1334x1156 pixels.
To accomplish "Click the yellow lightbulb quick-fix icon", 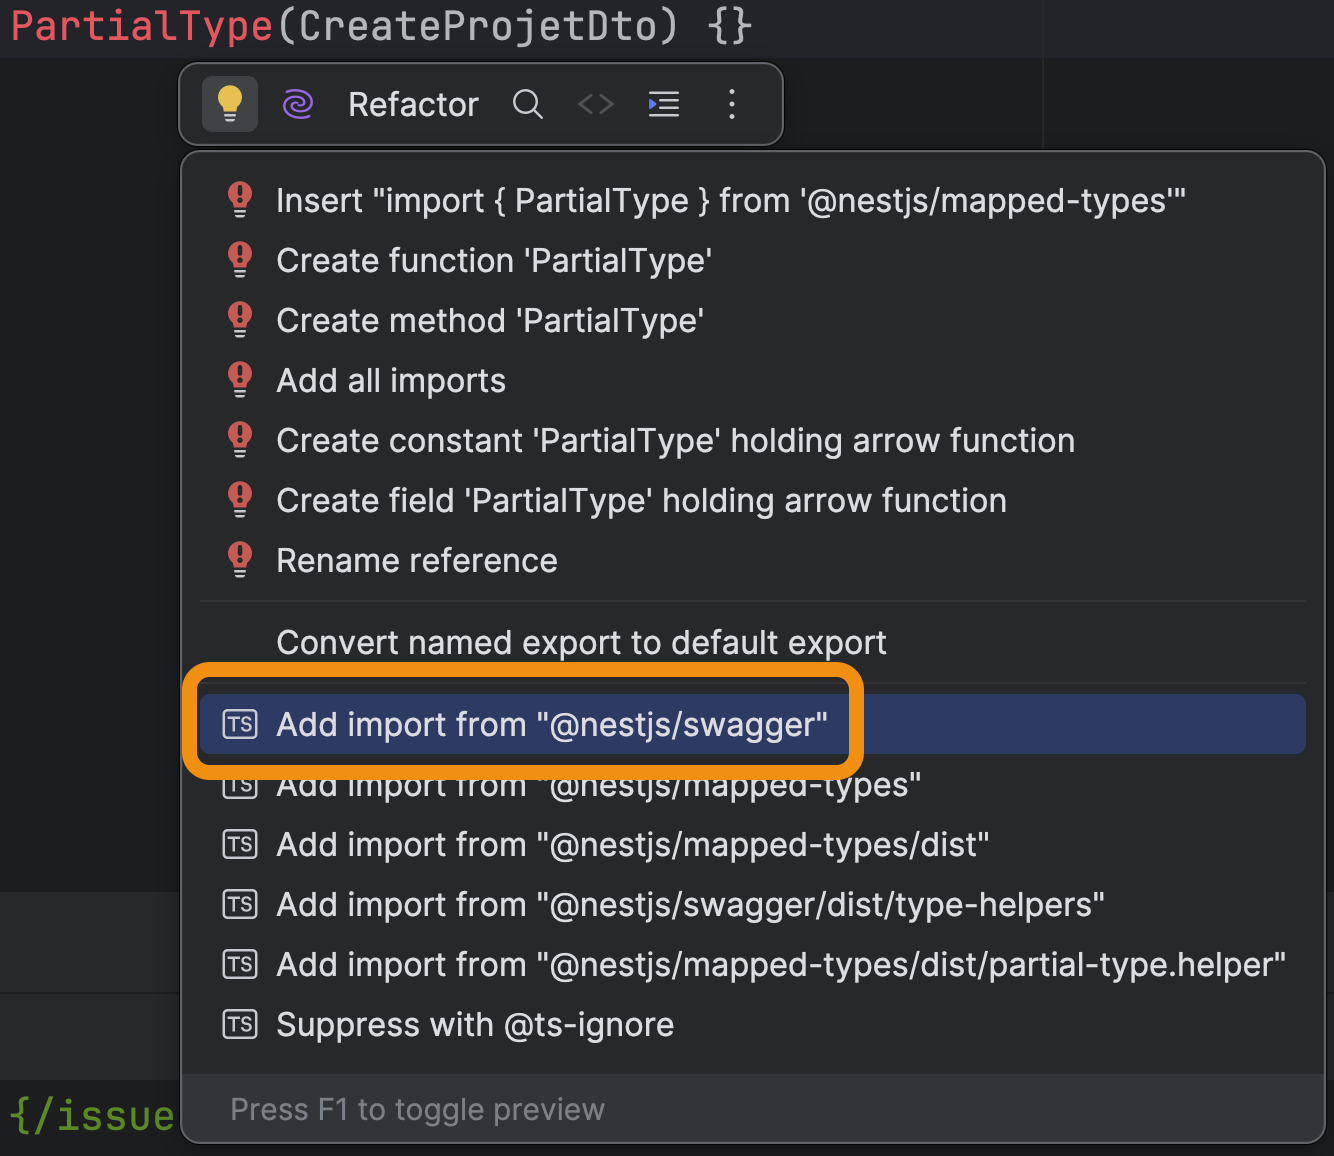I will (230, 104).
